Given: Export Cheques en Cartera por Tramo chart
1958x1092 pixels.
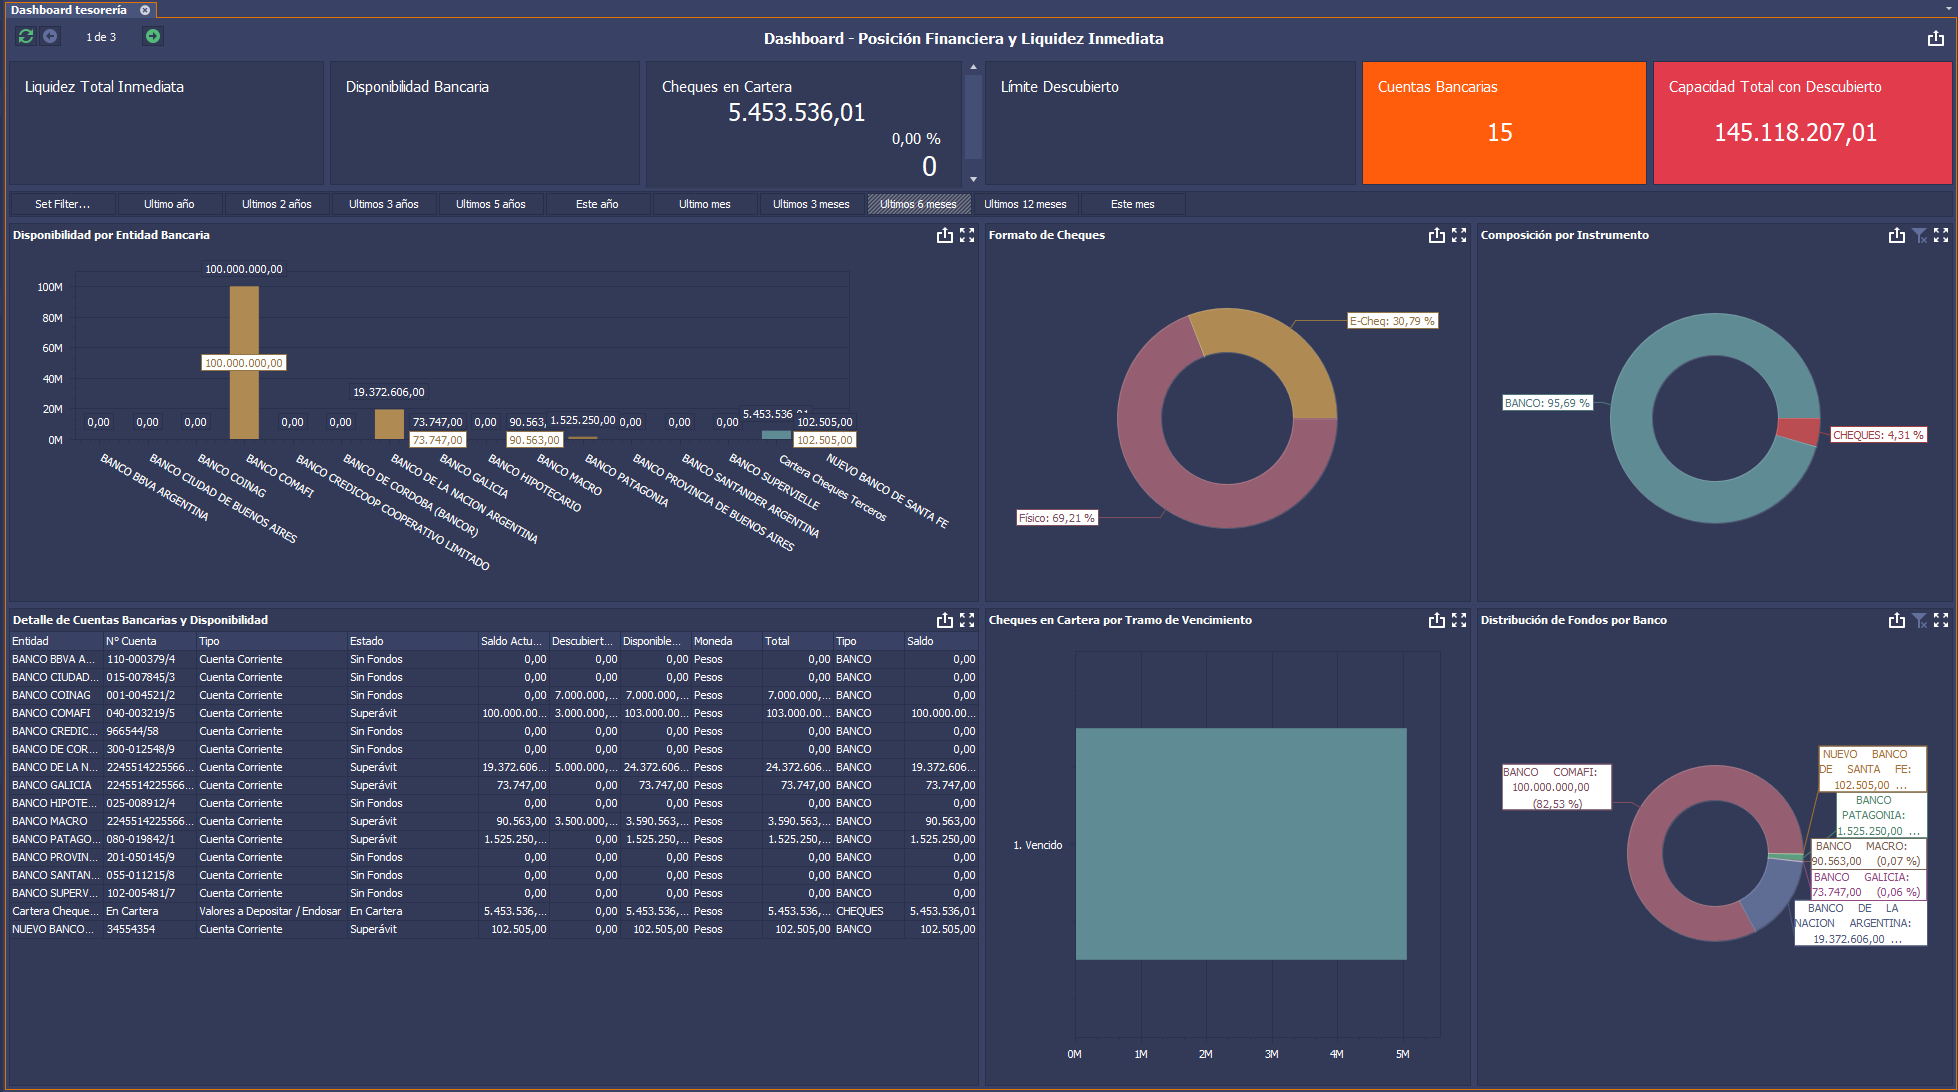Looking at the screenshot, I should pos(1436,620).
